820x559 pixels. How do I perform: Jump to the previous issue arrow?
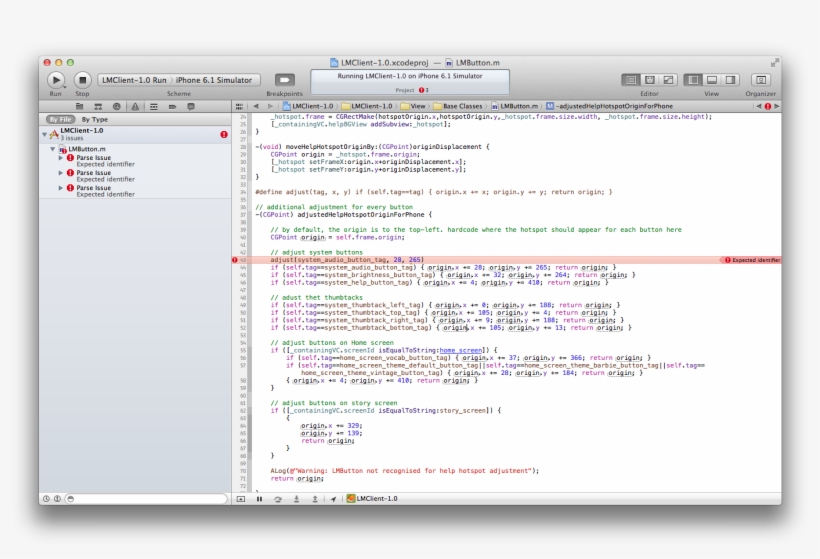758,106
